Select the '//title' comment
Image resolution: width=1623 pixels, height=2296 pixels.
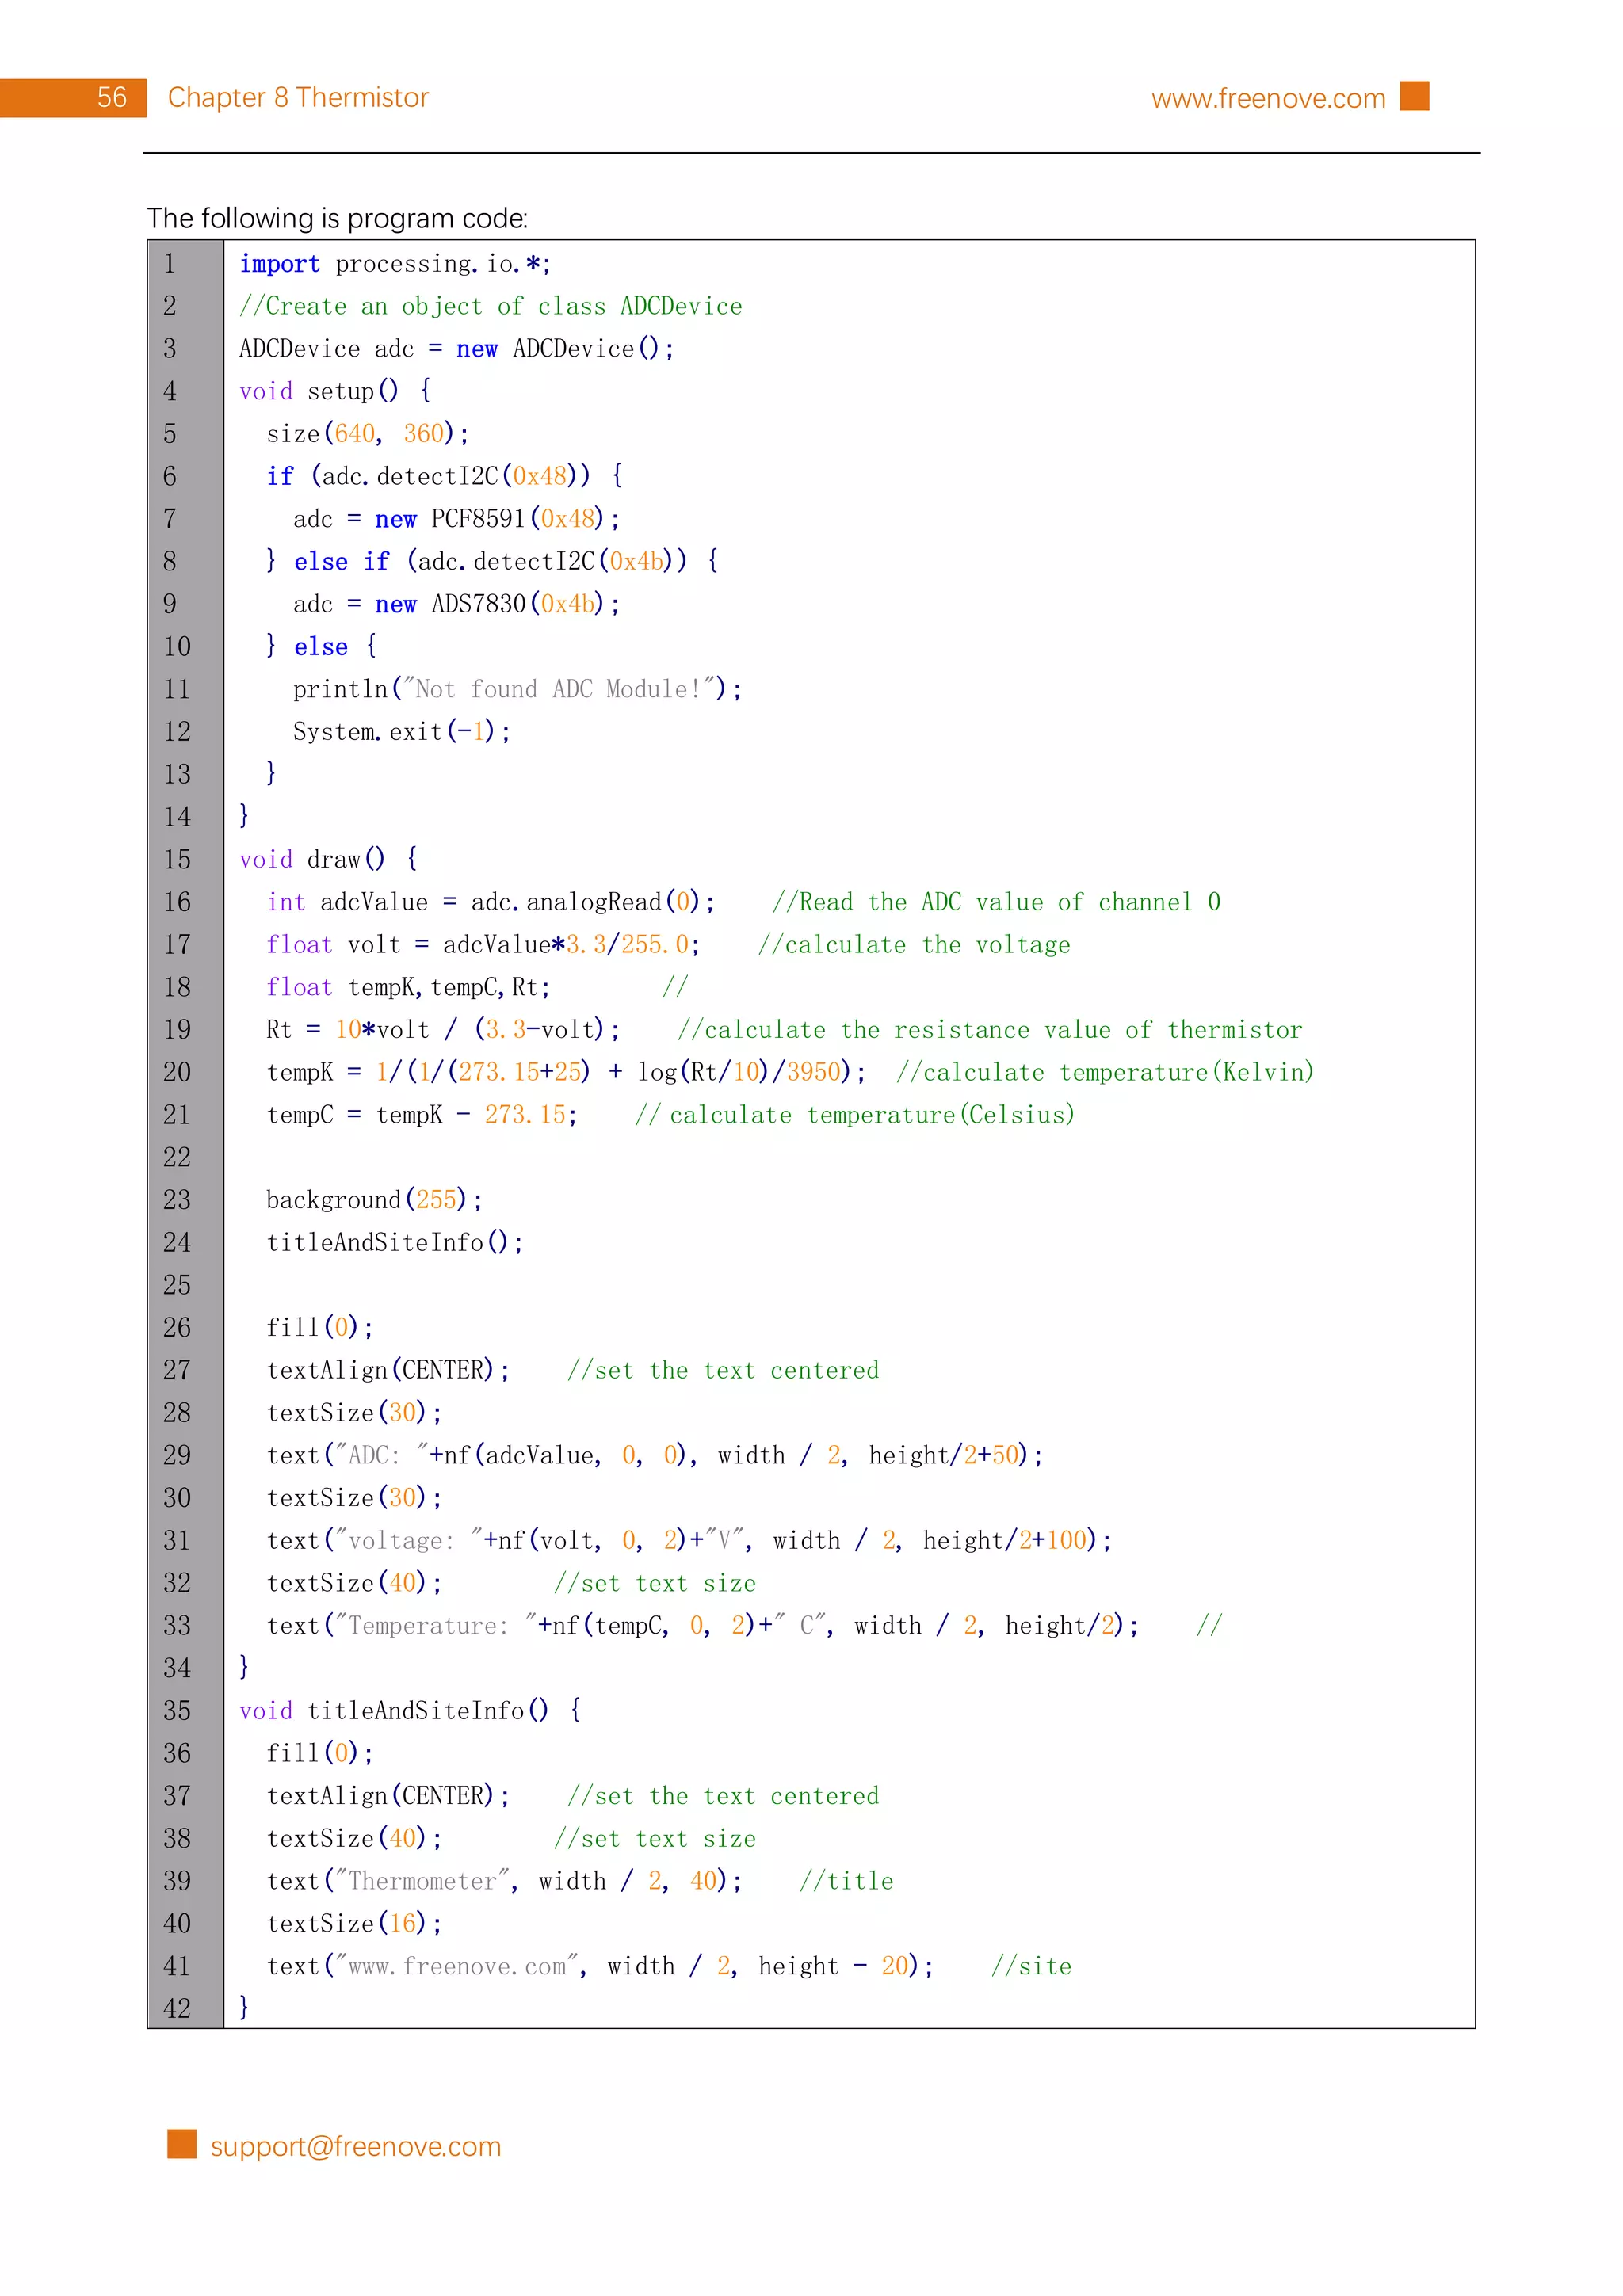[x=846, y=1881]
